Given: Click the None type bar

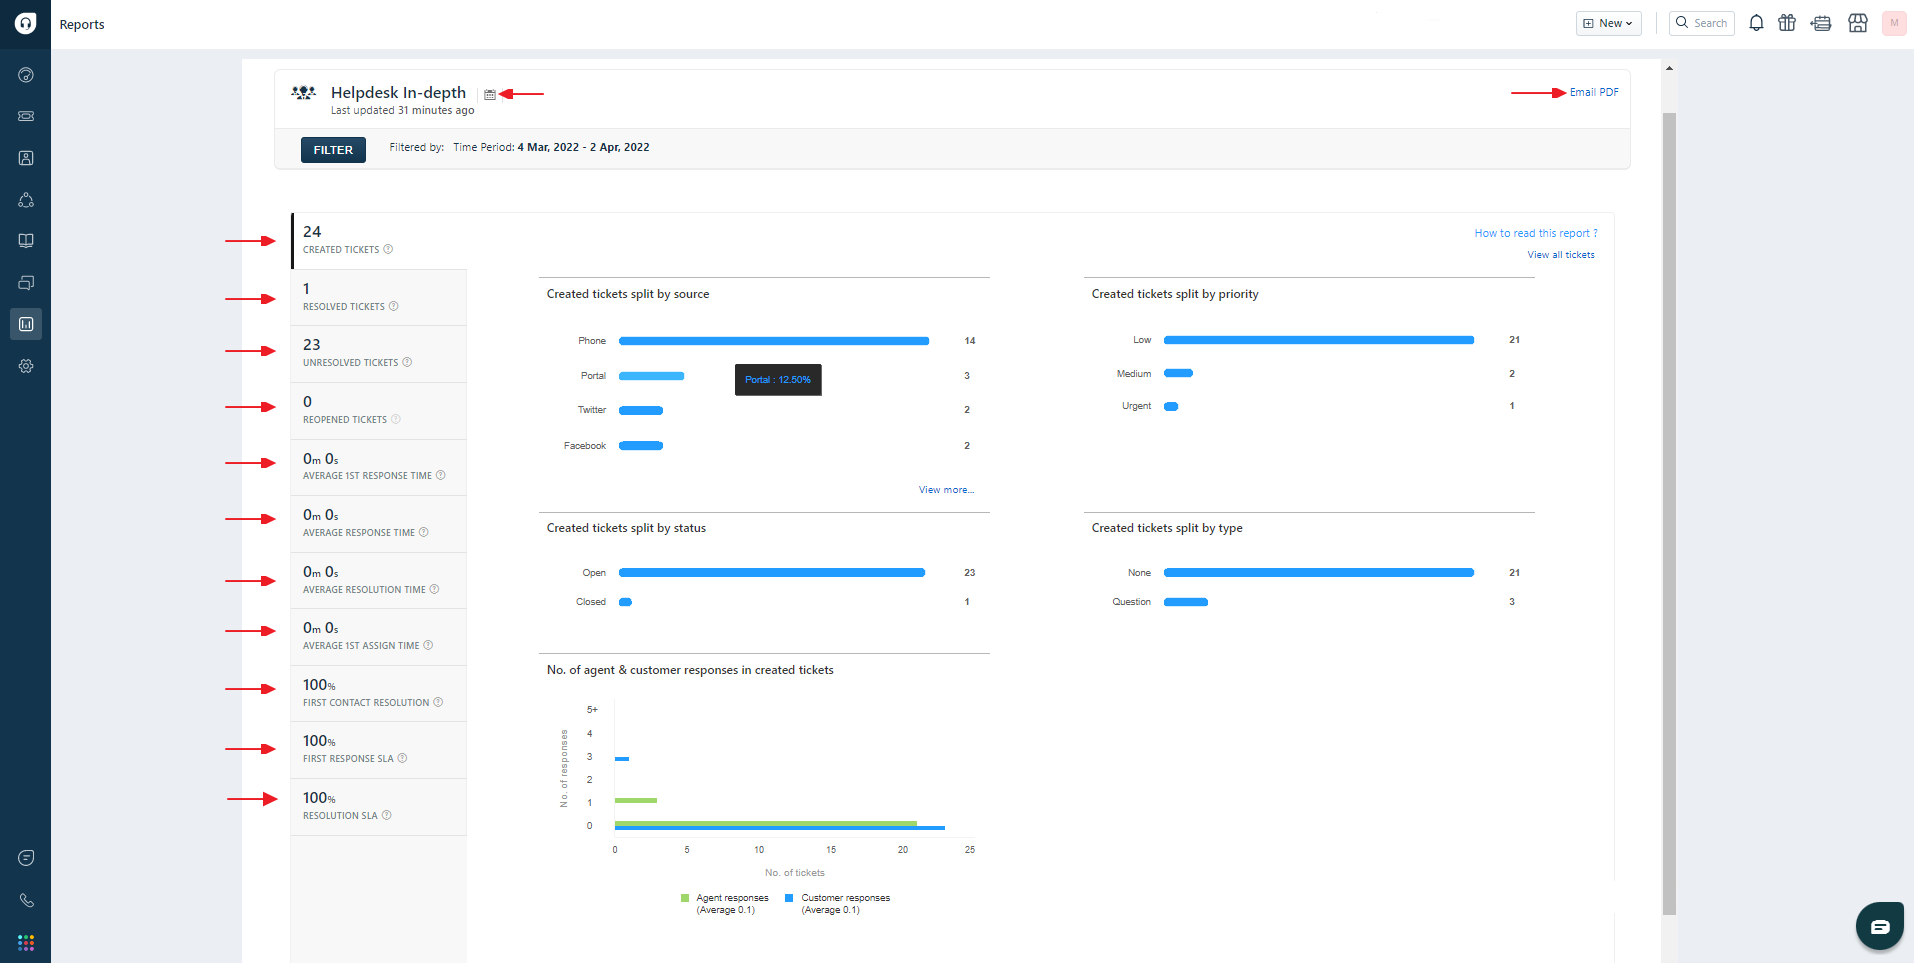Looking at the screenshot, I should coord(1319,573).
